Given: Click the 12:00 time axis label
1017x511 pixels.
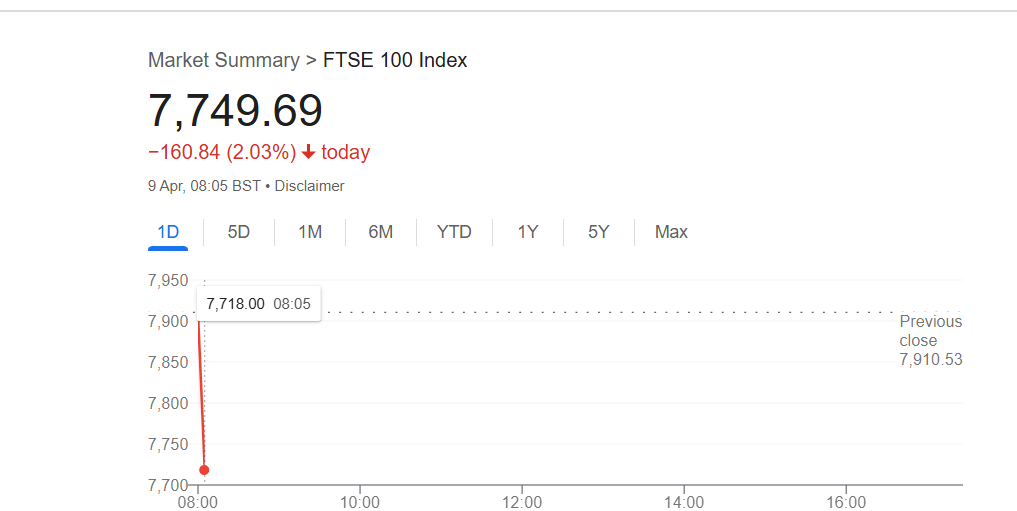Looking at the screenshot, I should (x=522, y=503).
